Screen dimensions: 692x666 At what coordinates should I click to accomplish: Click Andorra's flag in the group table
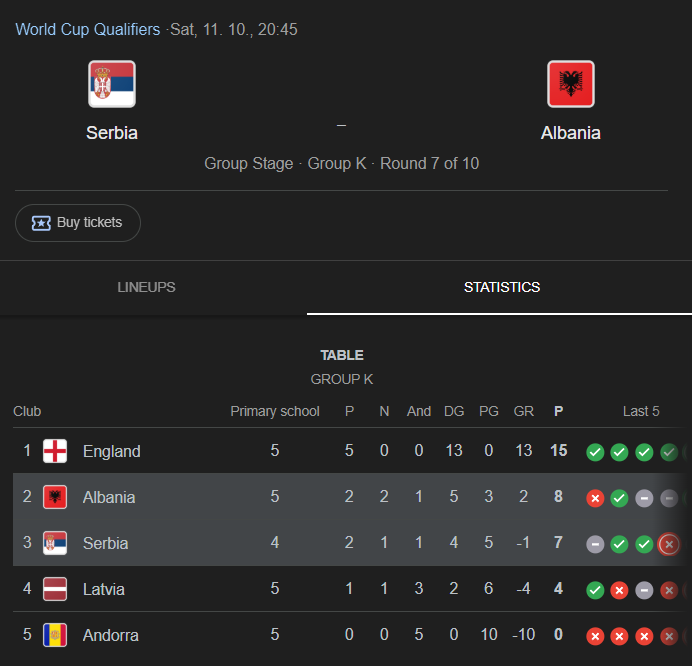tap(55, 635)
